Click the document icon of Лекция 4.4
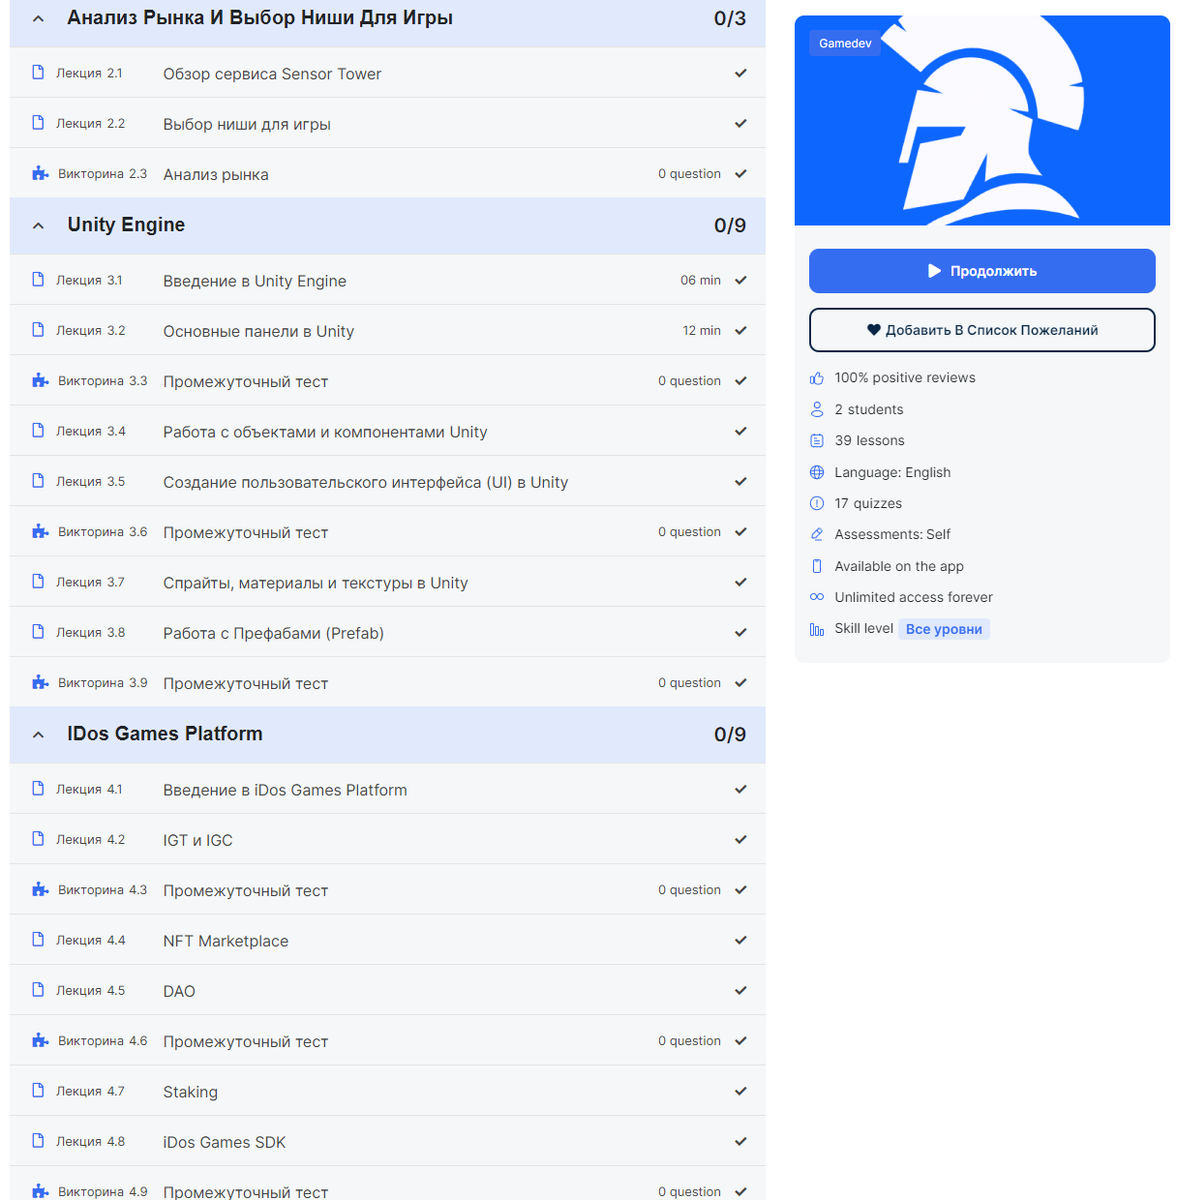 tap(38, 940)
